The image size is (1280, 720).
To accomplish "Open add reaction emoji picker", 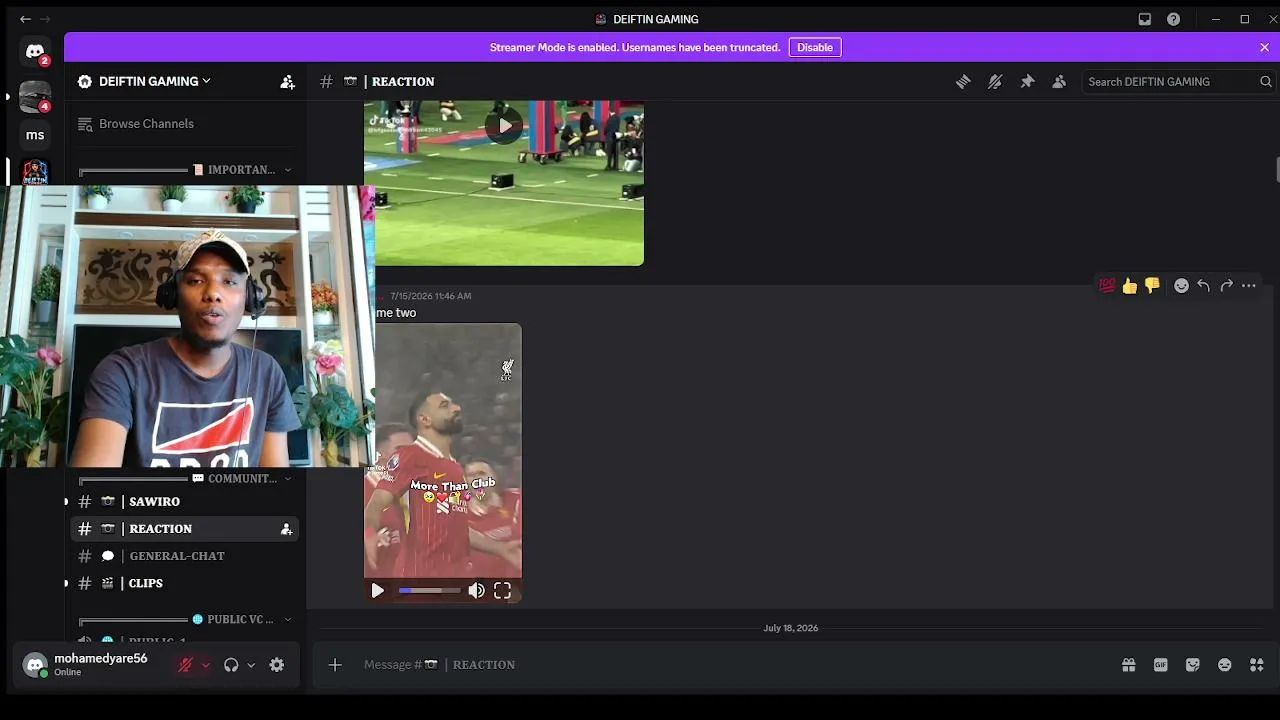I will pyautogui.click(x=1181, y=286).
